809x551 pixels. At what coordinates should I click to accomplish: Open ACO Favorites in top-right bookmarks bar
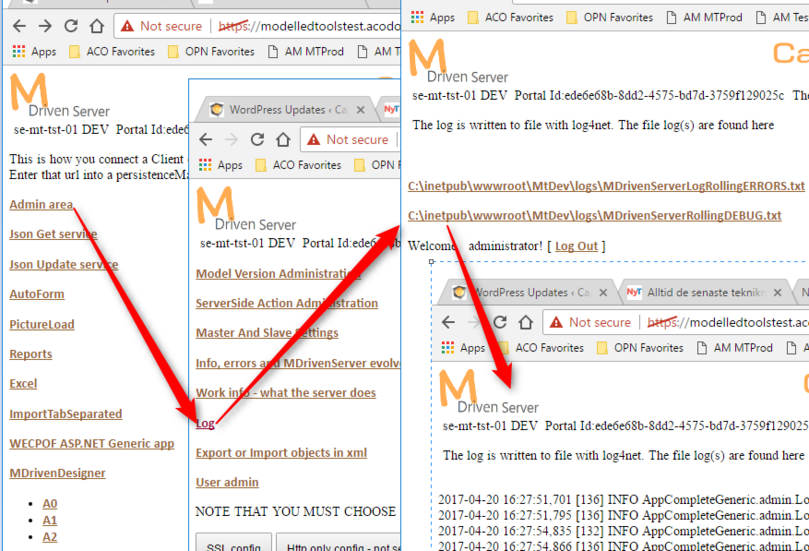pyautogui.click(x=510, y=18)
